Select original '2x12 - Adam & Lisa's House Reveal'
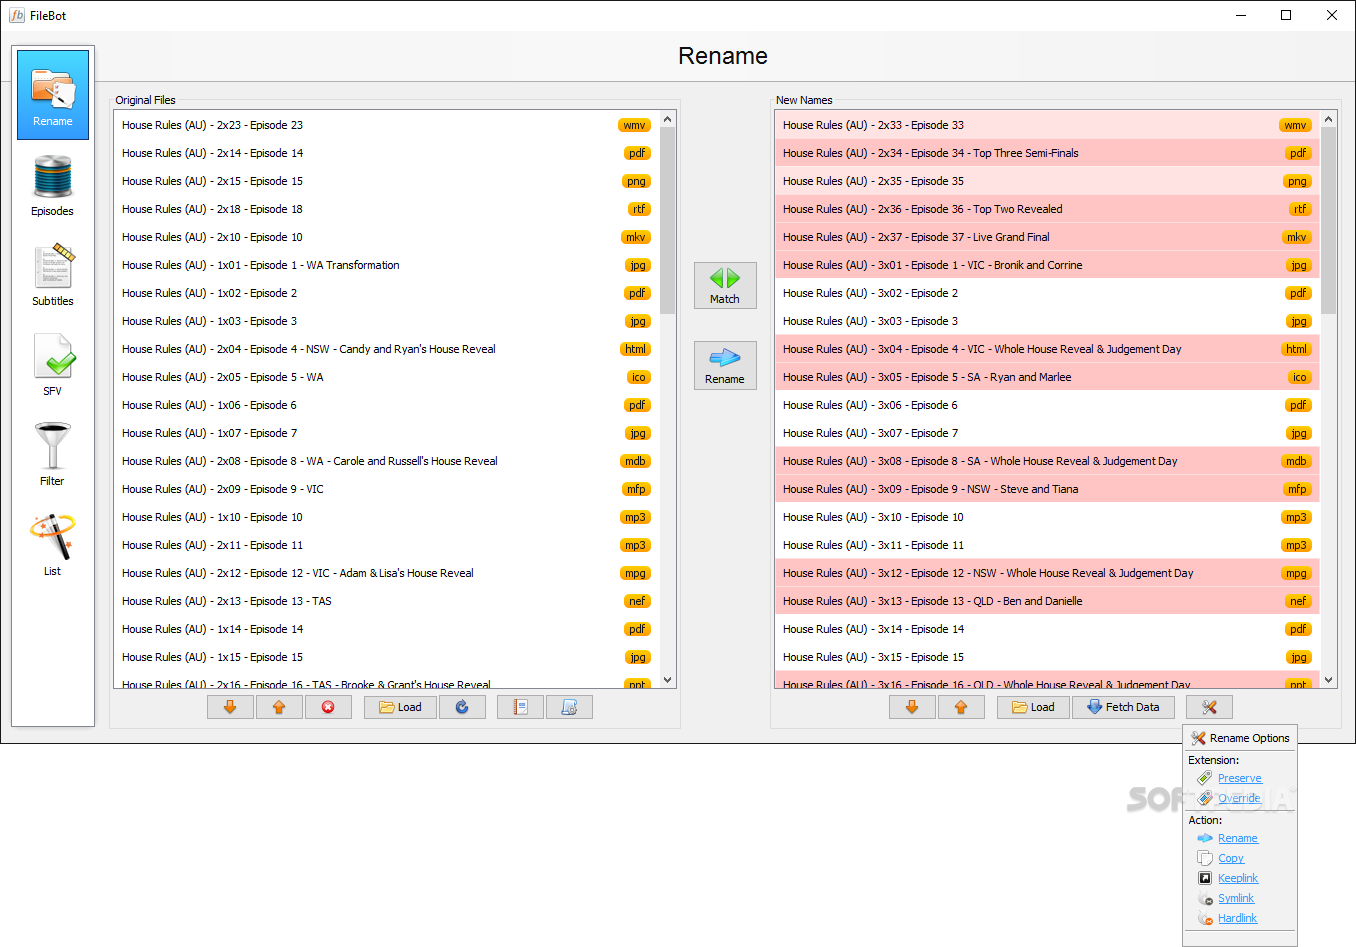 (x=386, y=573)
